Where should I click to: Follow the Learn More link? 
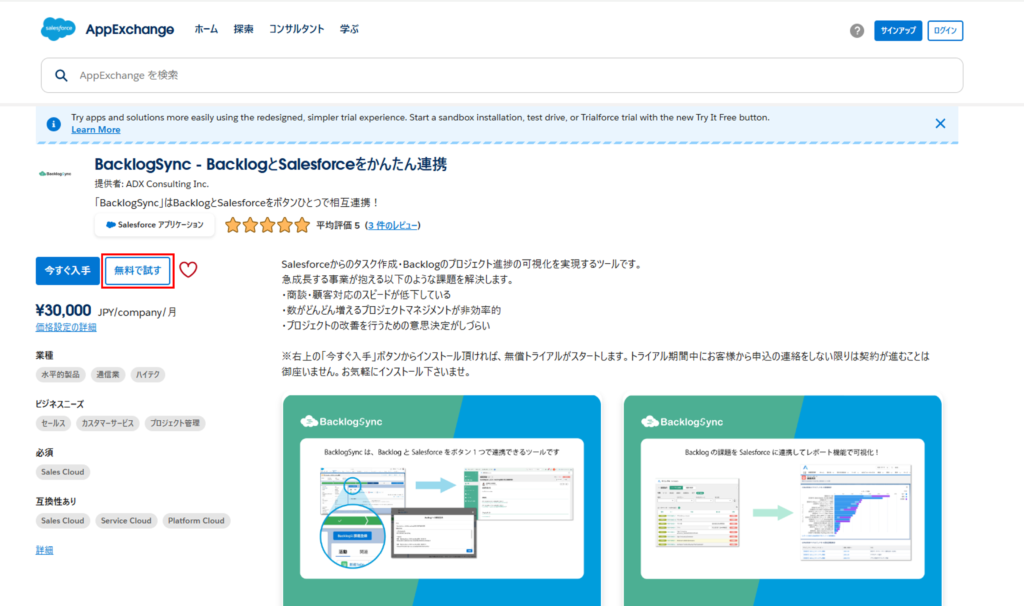pyautogui.click(x=96, y=129)
